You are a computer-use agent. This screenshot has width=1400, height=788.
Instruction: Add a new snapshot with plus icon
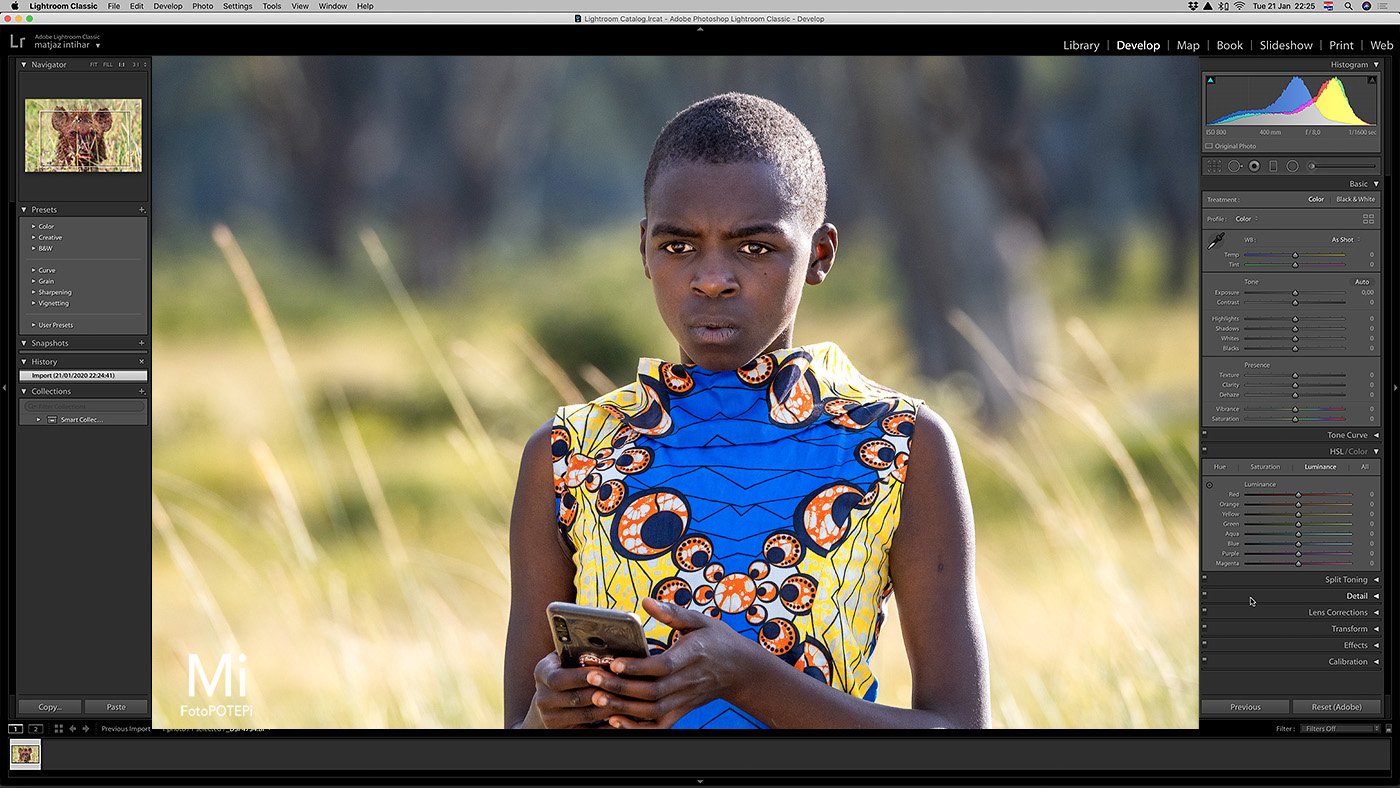(141, 343)
